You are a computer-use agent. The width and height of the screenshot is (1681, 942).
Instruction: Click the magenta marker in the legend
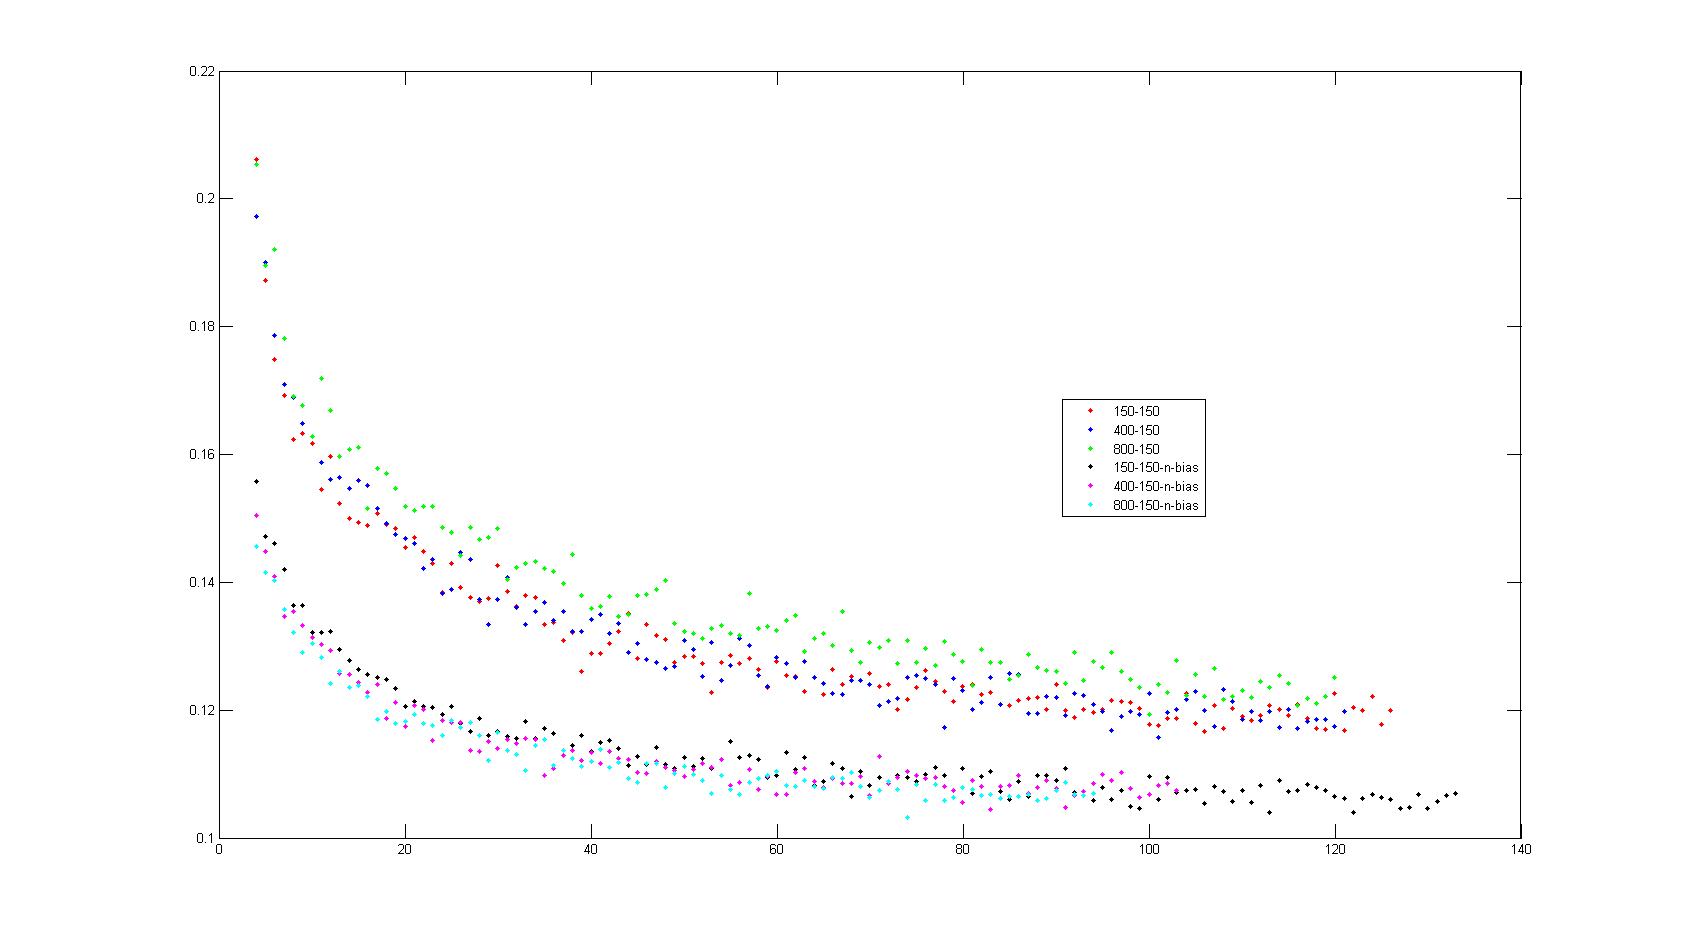1089,487
